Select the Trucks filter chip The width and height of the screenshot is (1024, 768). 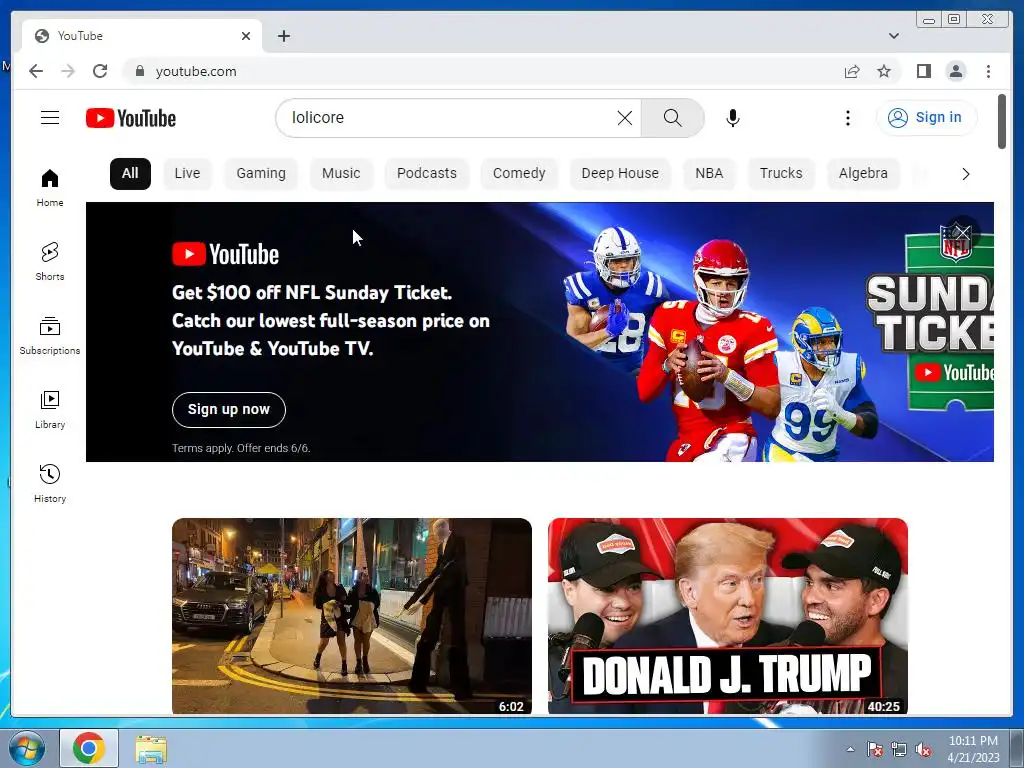pyautogui.click(x=781, y=174)
